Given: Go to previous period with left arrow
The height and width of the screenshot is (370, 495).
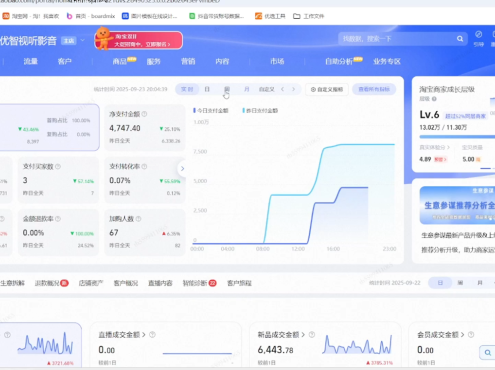Looking at the screenshot, I should [x=282, y=89].
